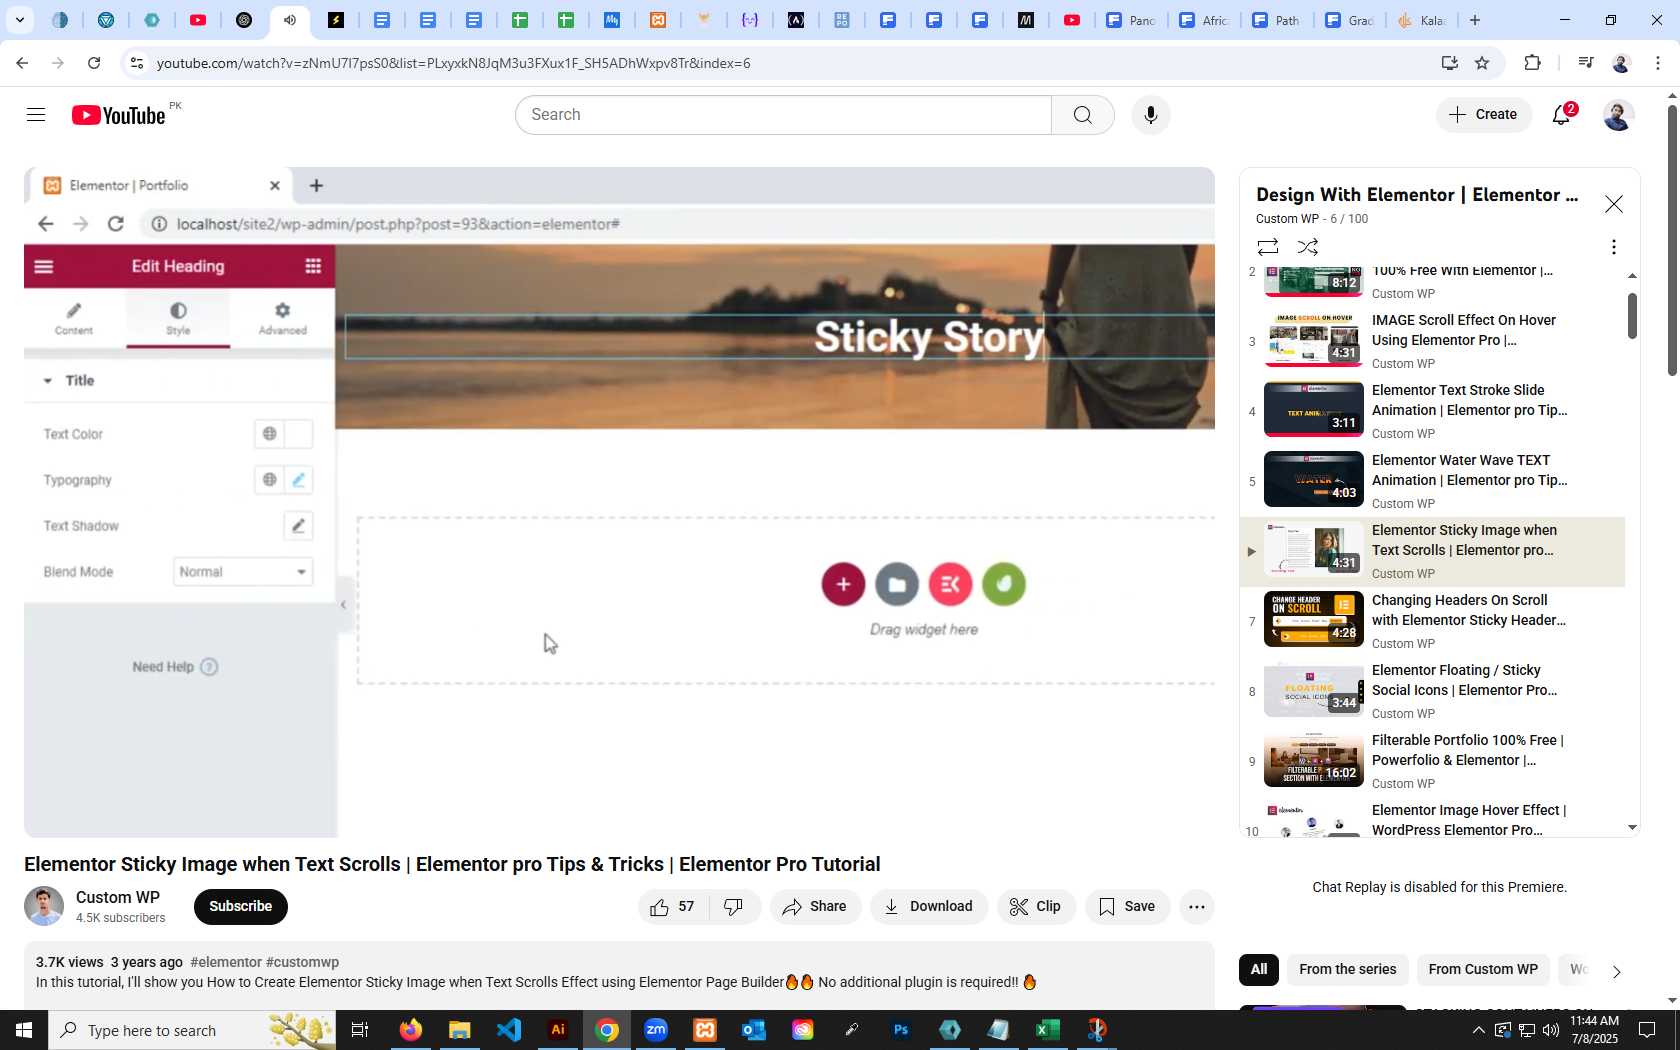The width and height of the screenshot is (1680, 1050).
Task: Click the Text Color swatch in video
Action: click(x=299, y=434)
